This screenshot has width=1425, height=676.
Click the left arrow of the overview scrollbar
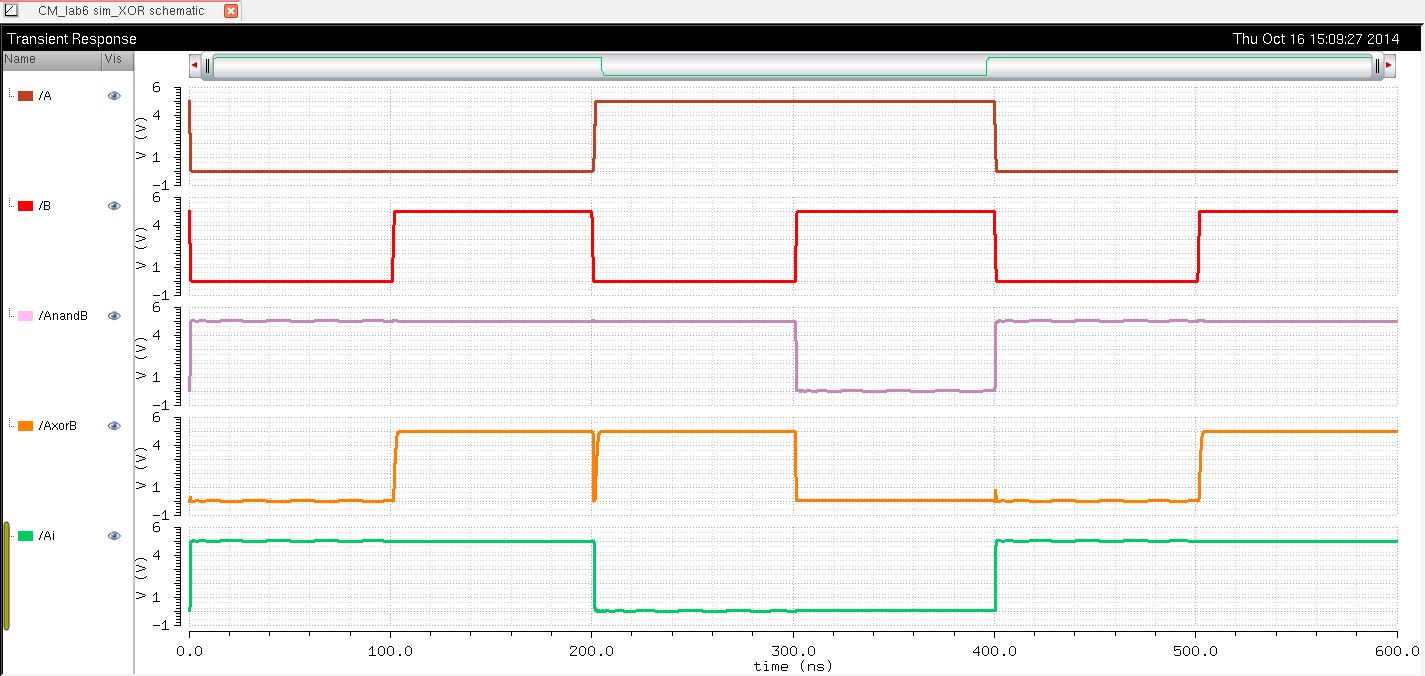click(x=195, y=65)
